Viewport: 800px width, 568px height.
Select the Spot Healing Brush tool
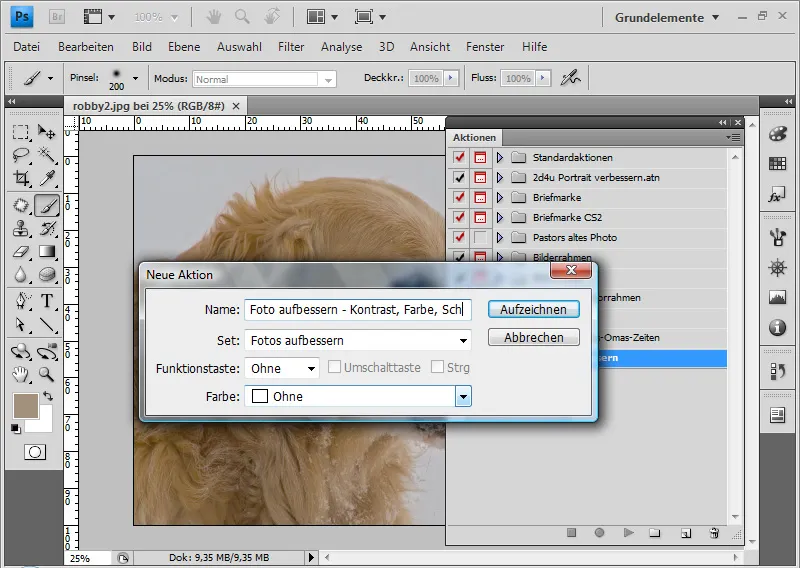[20, 206]
